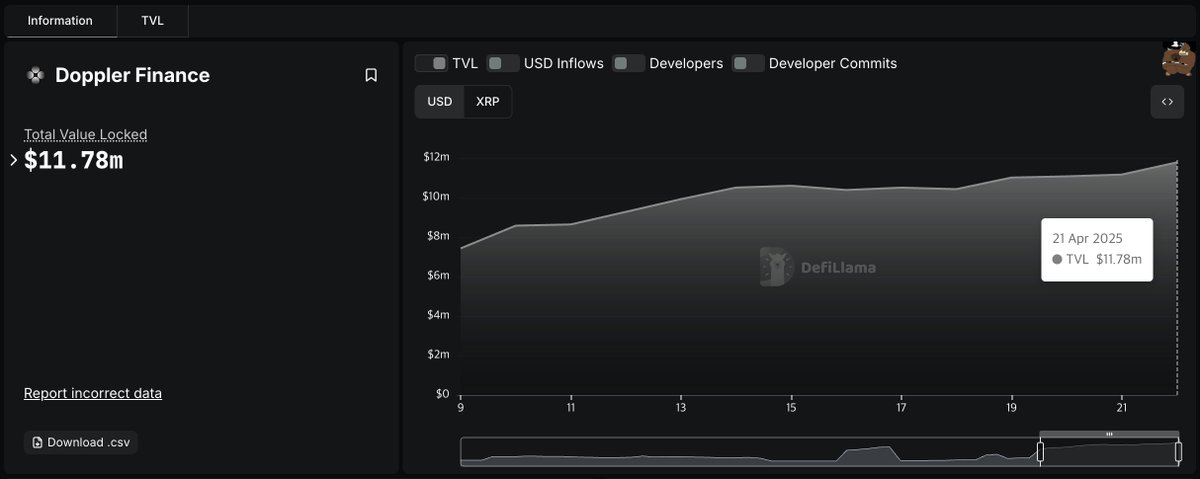Click the $8m y-axis label
The image size is (1200, 479).
coord(439,236)
